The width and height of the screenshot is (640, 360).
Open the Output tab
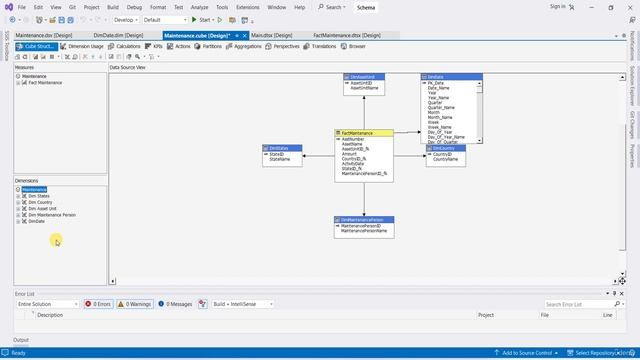point(21,340)
